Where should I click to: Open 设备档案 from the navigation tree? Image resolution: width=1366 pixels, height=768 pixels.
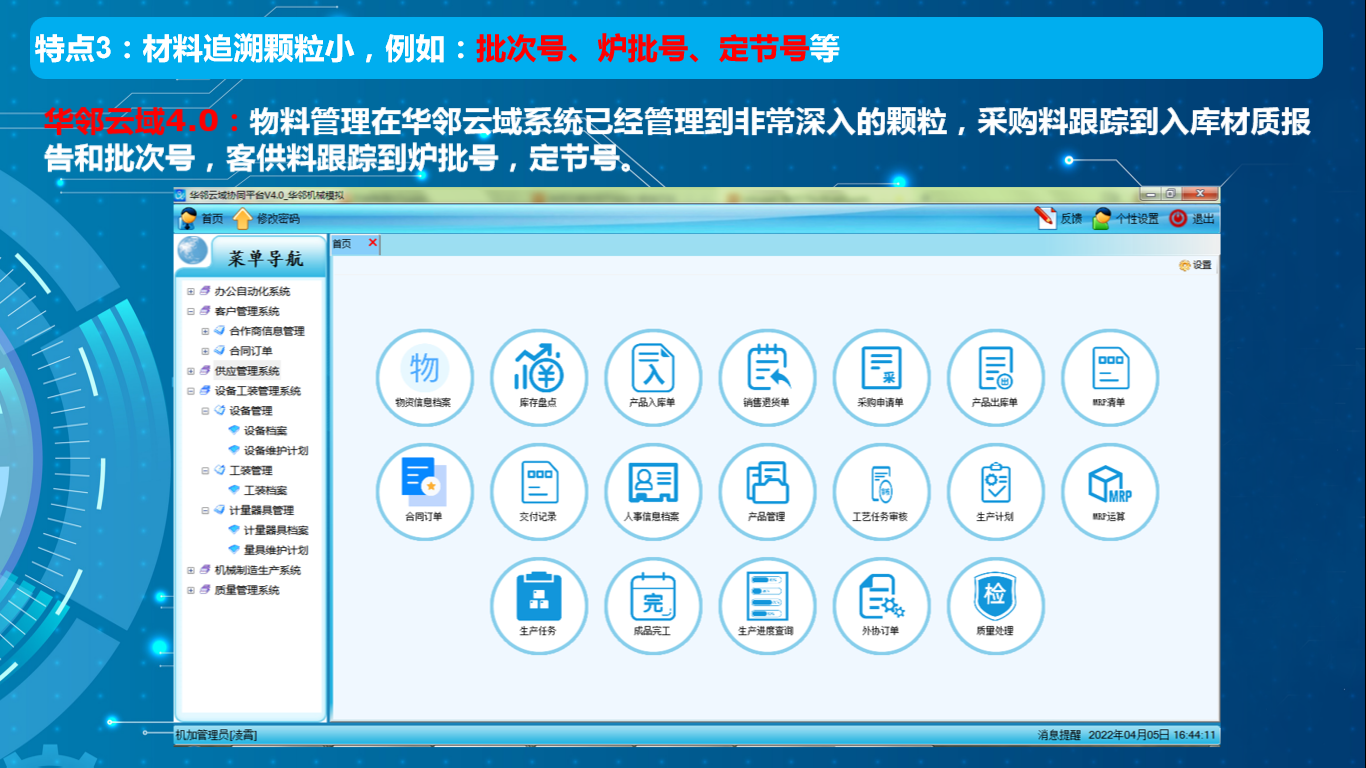click(x=266, y=431)
